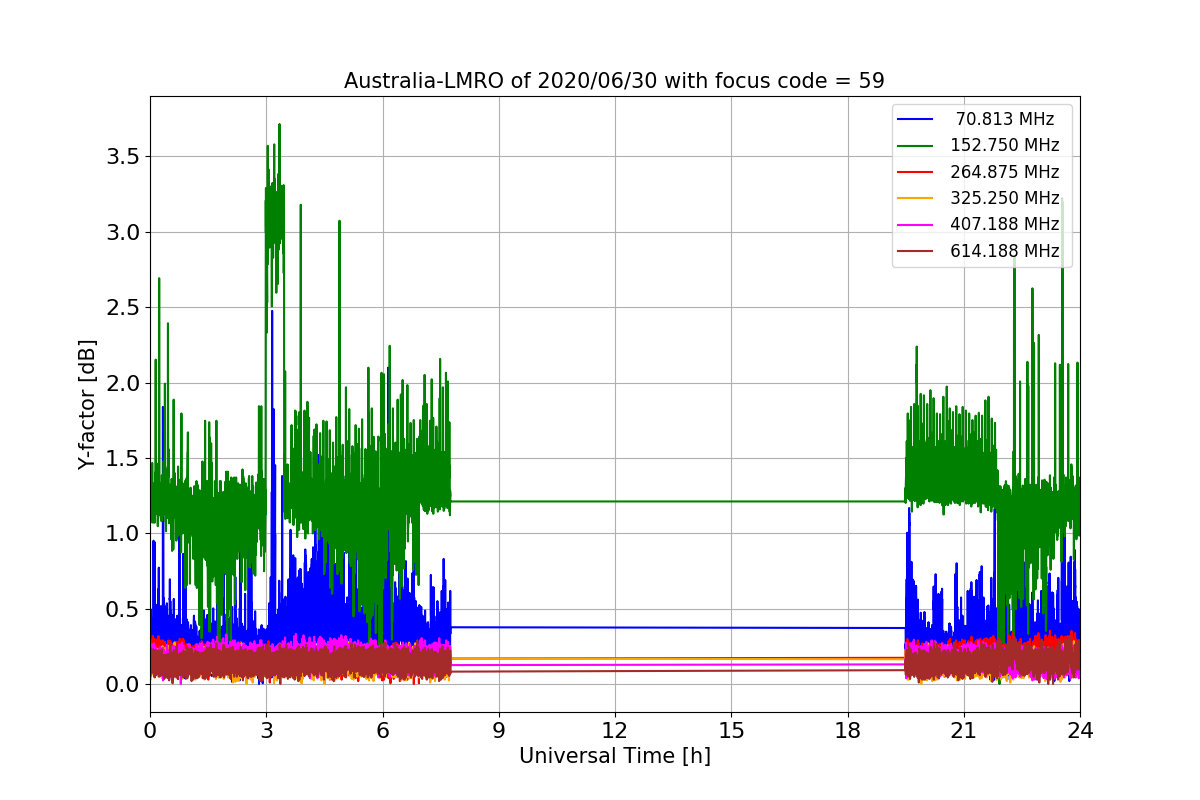1200x800 pixels.
Task: Click the x-axis tick label 18
Action: [x=847, y=730]
